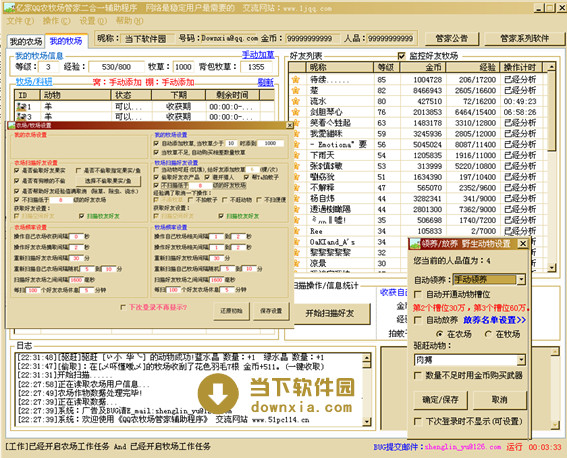Click the 背包牧草 field showing 1355
567x458 pixels.
[x=256, y=67]
